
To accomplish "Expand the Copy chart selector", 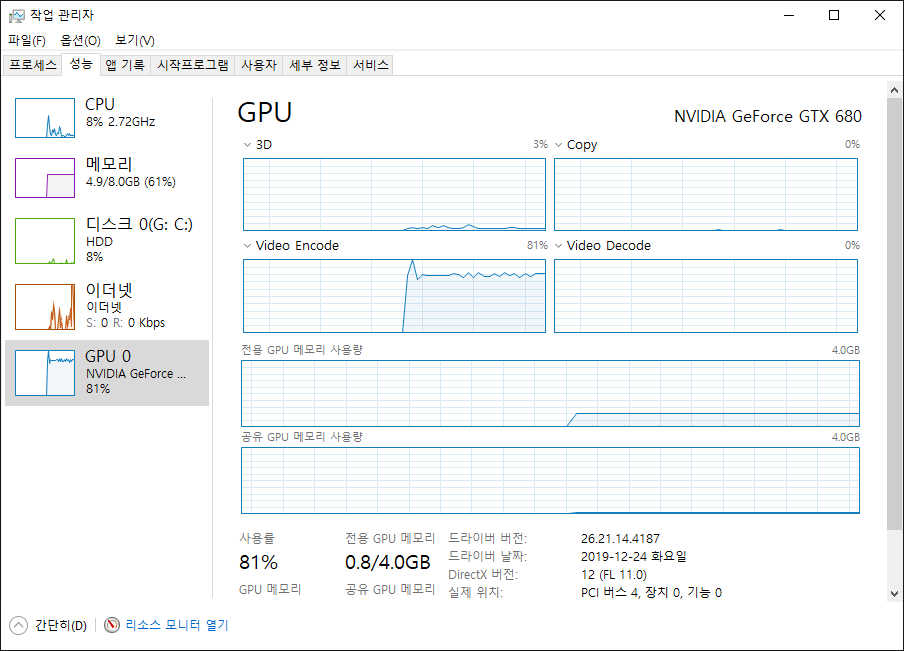I will 558,144.
